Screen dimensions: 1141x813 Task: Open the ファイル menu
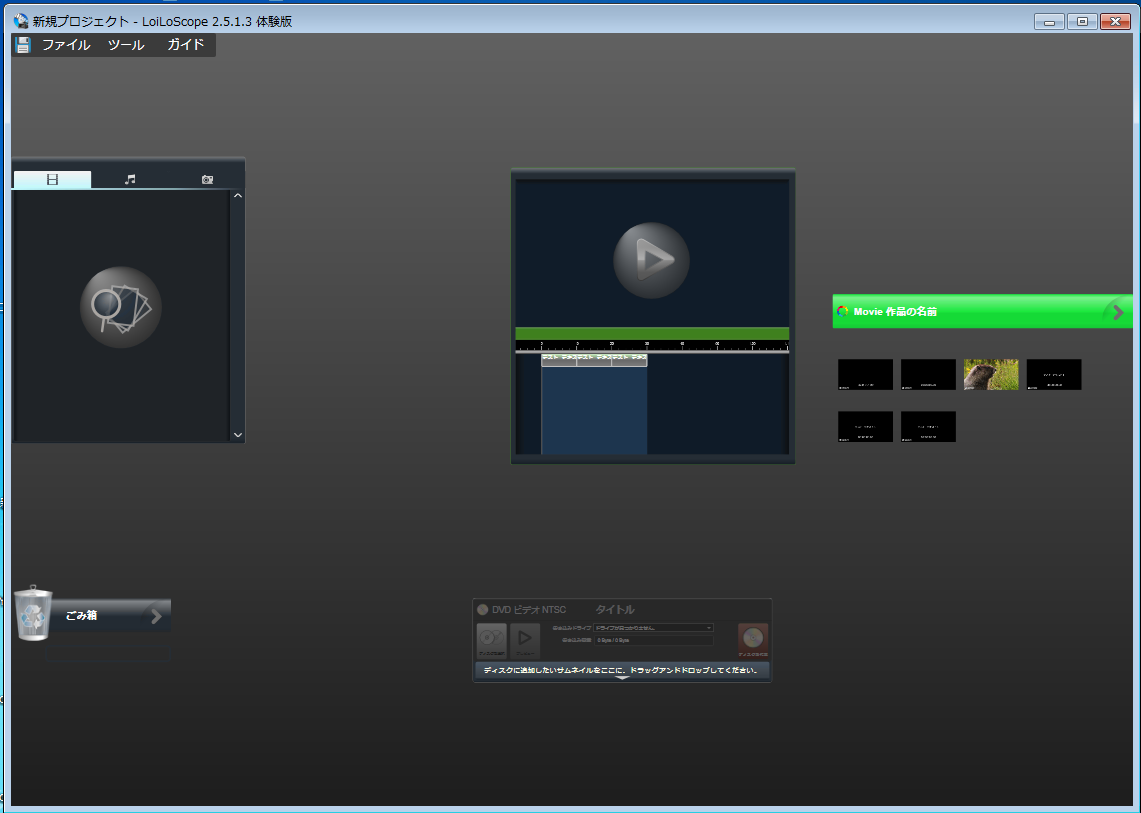pos(66,45)
